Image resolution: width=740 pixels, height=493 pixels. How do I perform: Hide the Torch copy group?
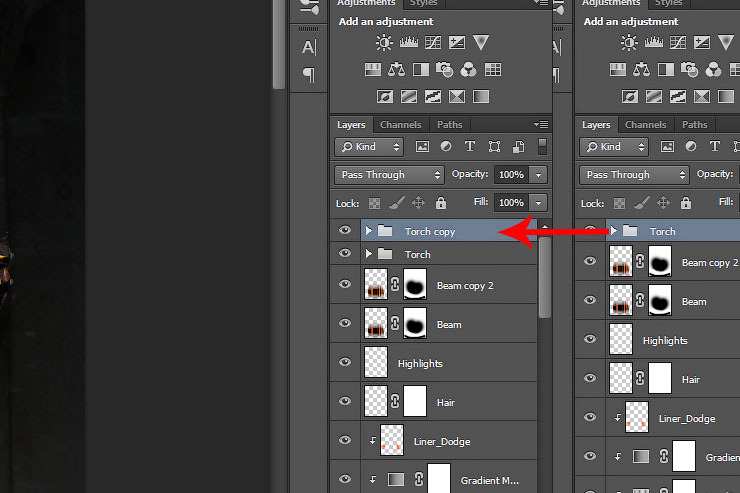(x=345, y=231)
